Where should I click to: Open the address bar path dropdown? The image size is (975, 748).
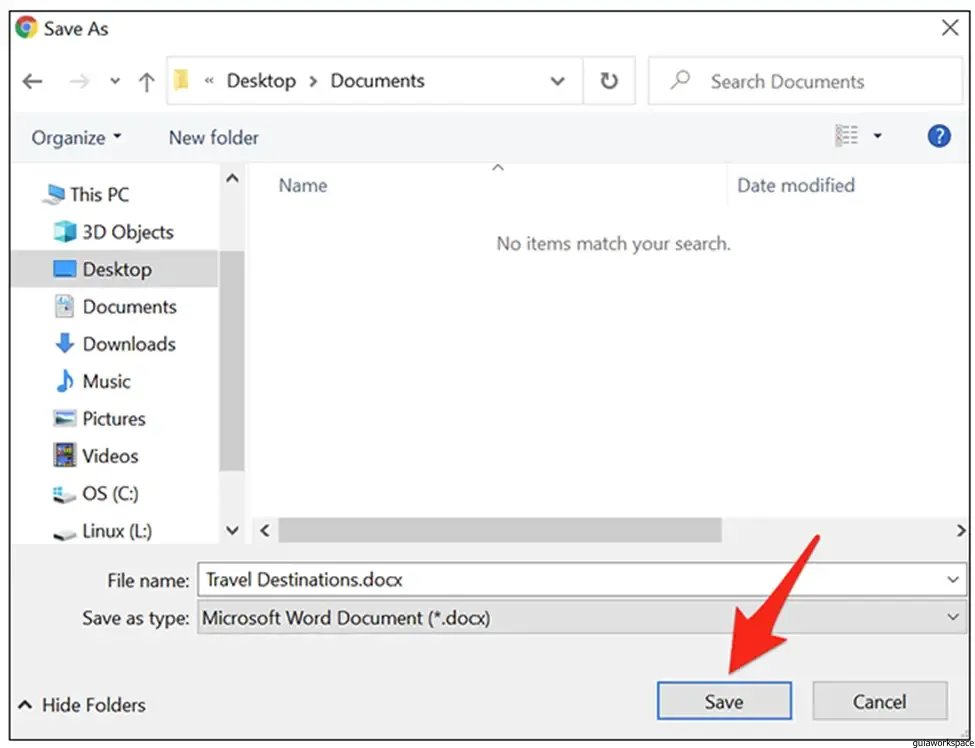558,82
